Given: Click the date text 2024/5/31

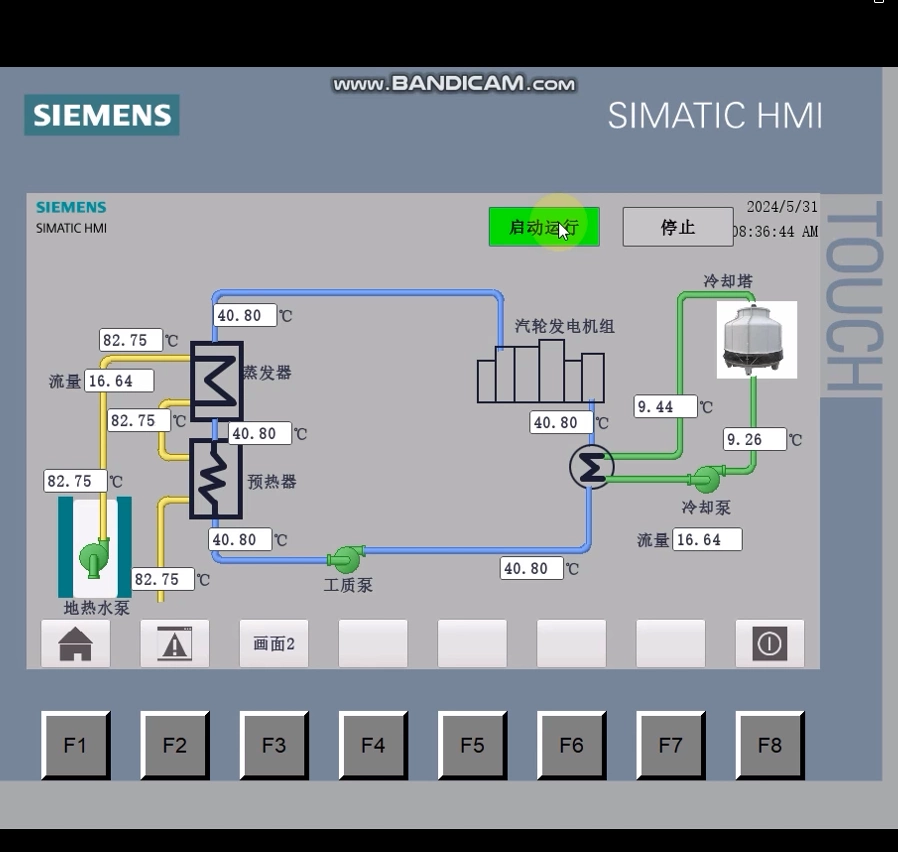Looking at the screenshot, I should 782,207.
